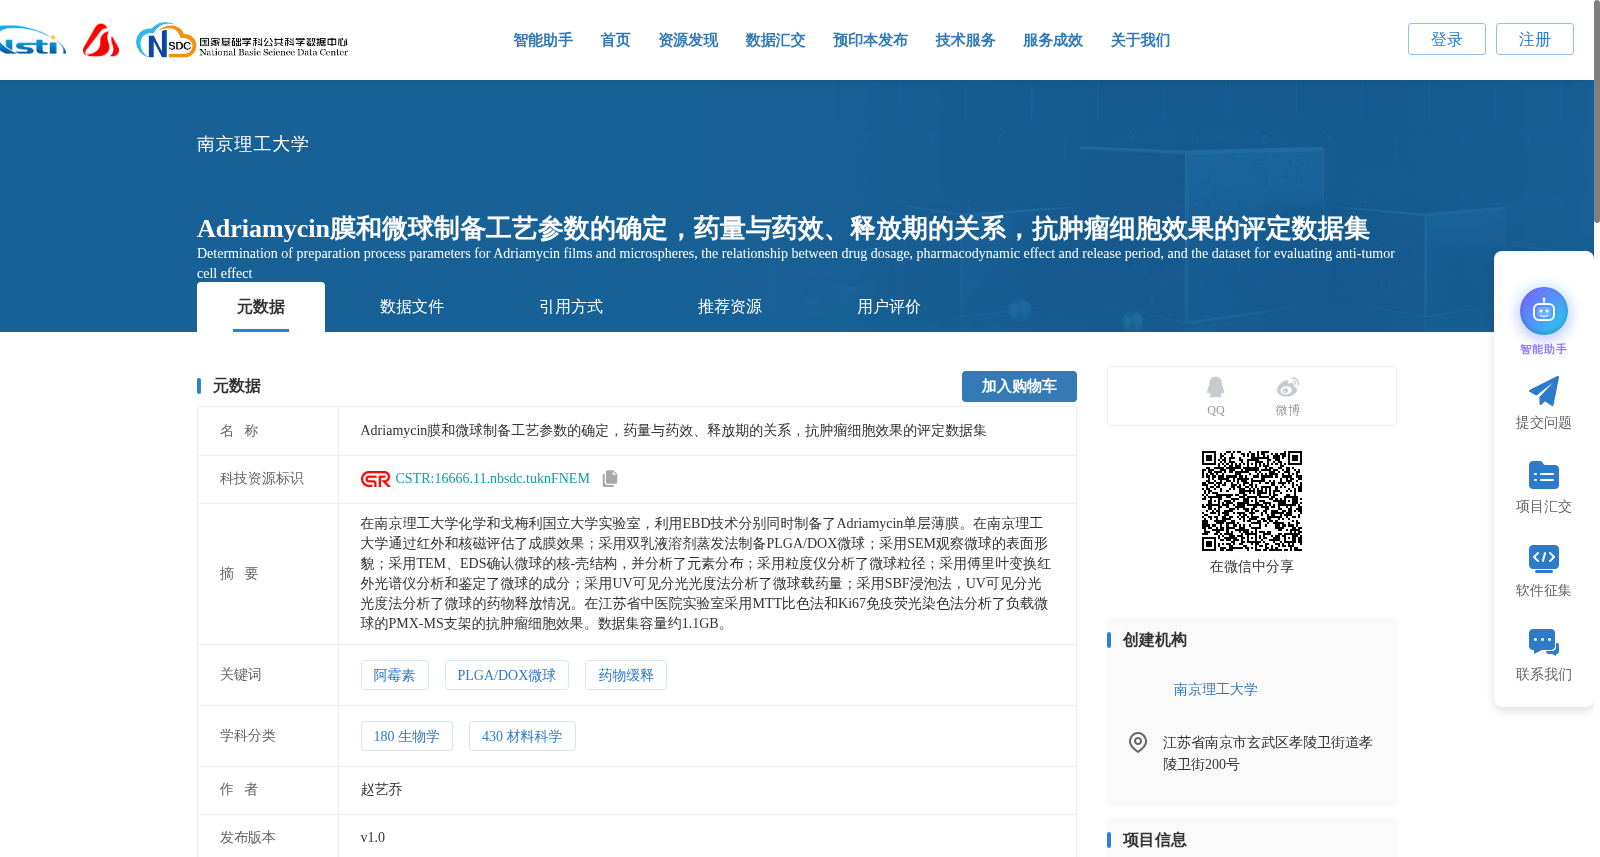Viewport: 1600px width, 857px height.
Task: Open the 智能助手 robot icon in sidebar
Action: [x=1543, y=311]
